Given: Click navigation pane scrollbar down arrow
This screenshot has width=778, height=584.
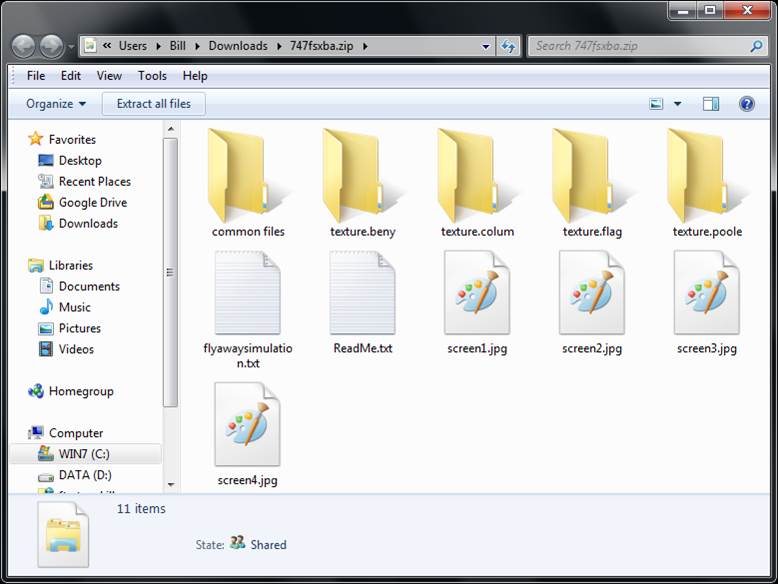Looking at the screenshot, I should [171, 484].
